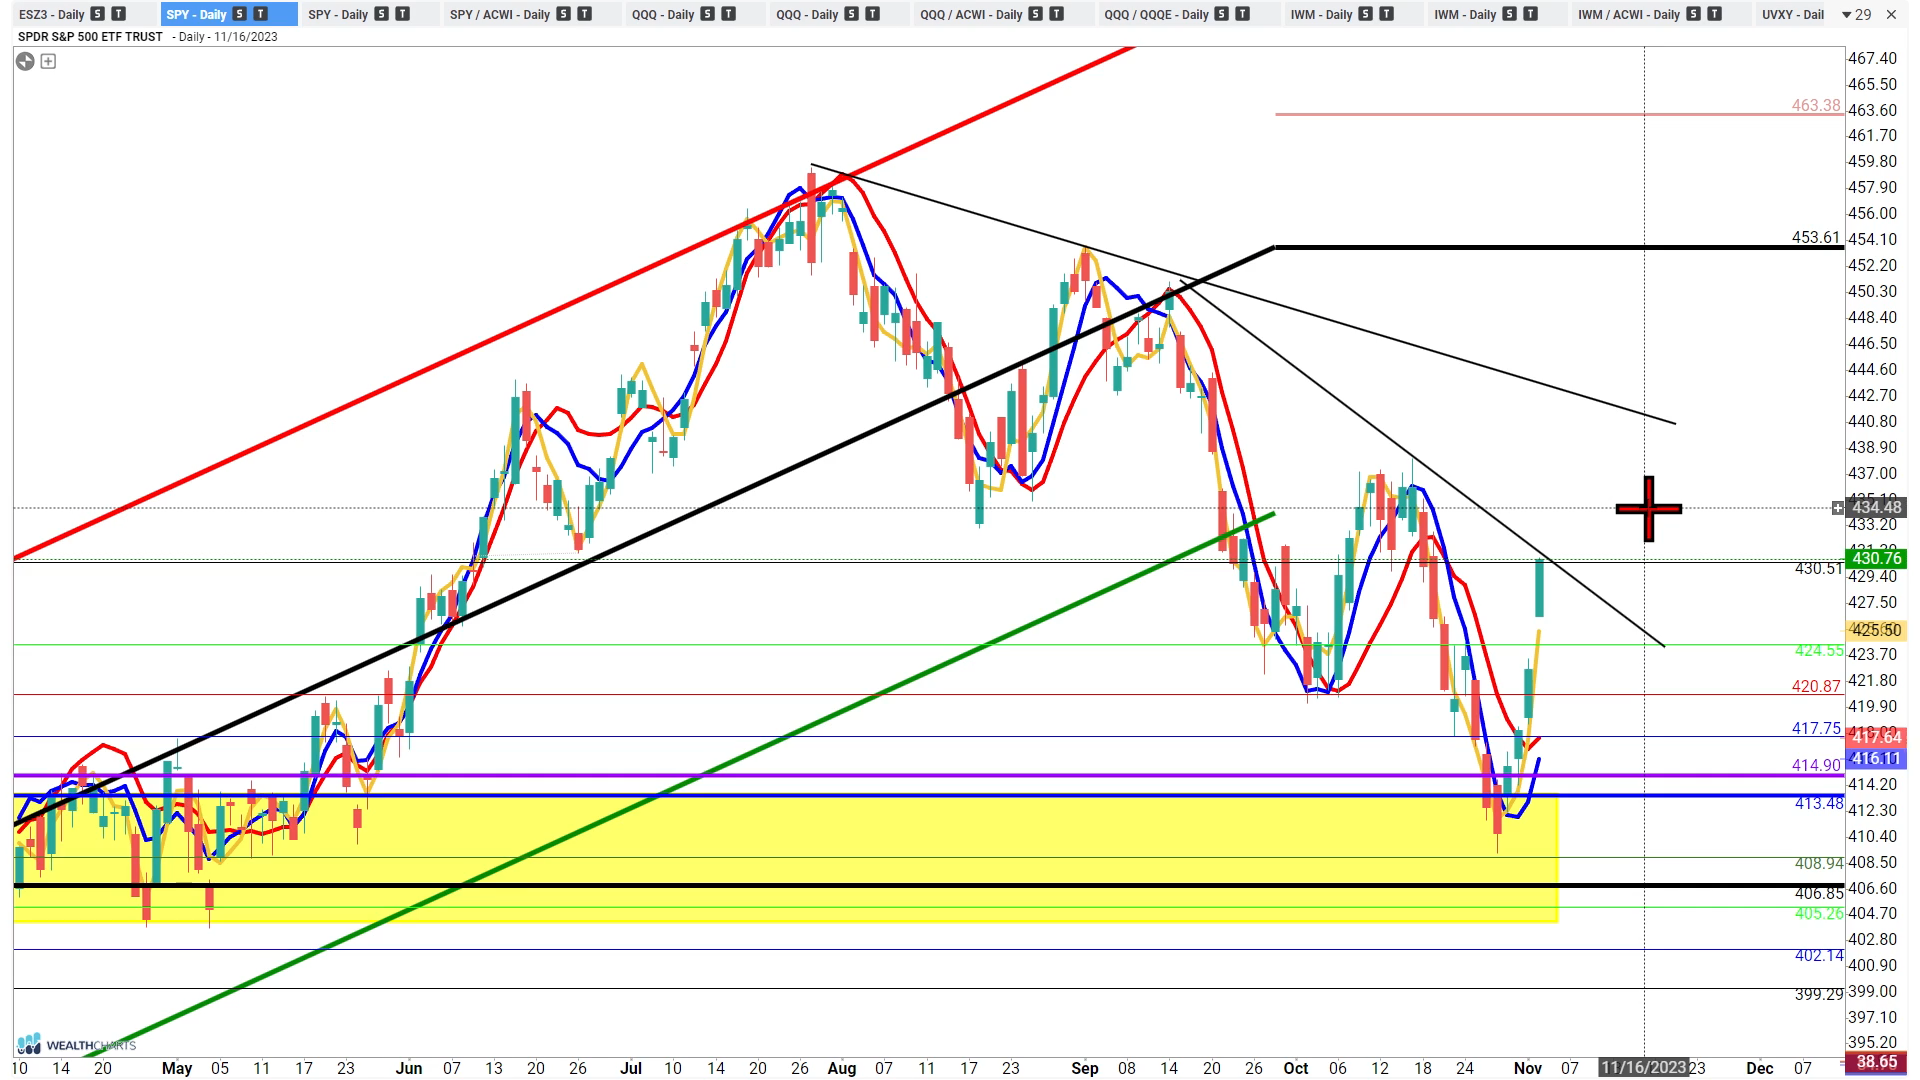Click the S icon on the IWM / ACWI tab
Screen dimensions: 1920x1080
click(x=1693, y=14)
